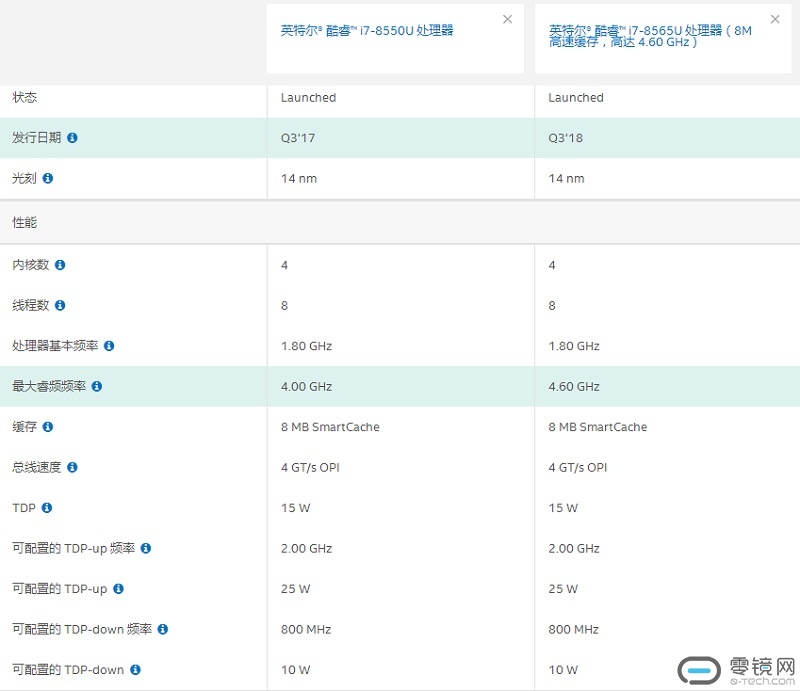The image size is (800, 691).
Task: Click the 性能 section header
Action: point(25,223)
